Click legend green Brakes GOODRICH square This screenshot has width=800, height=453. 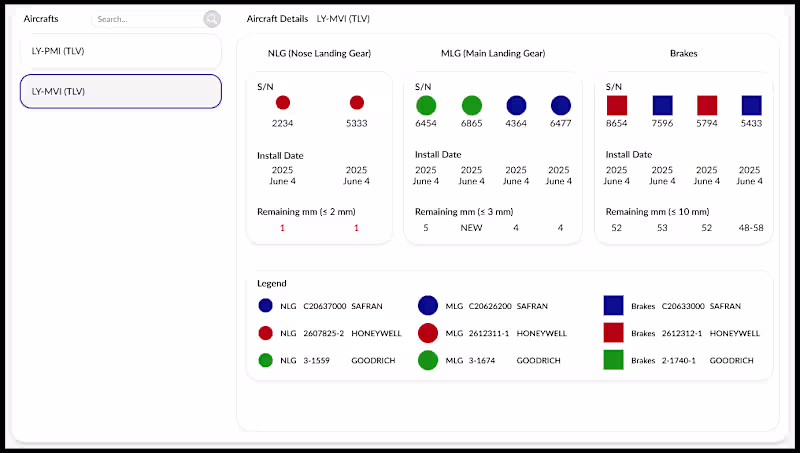coord(613,360)
